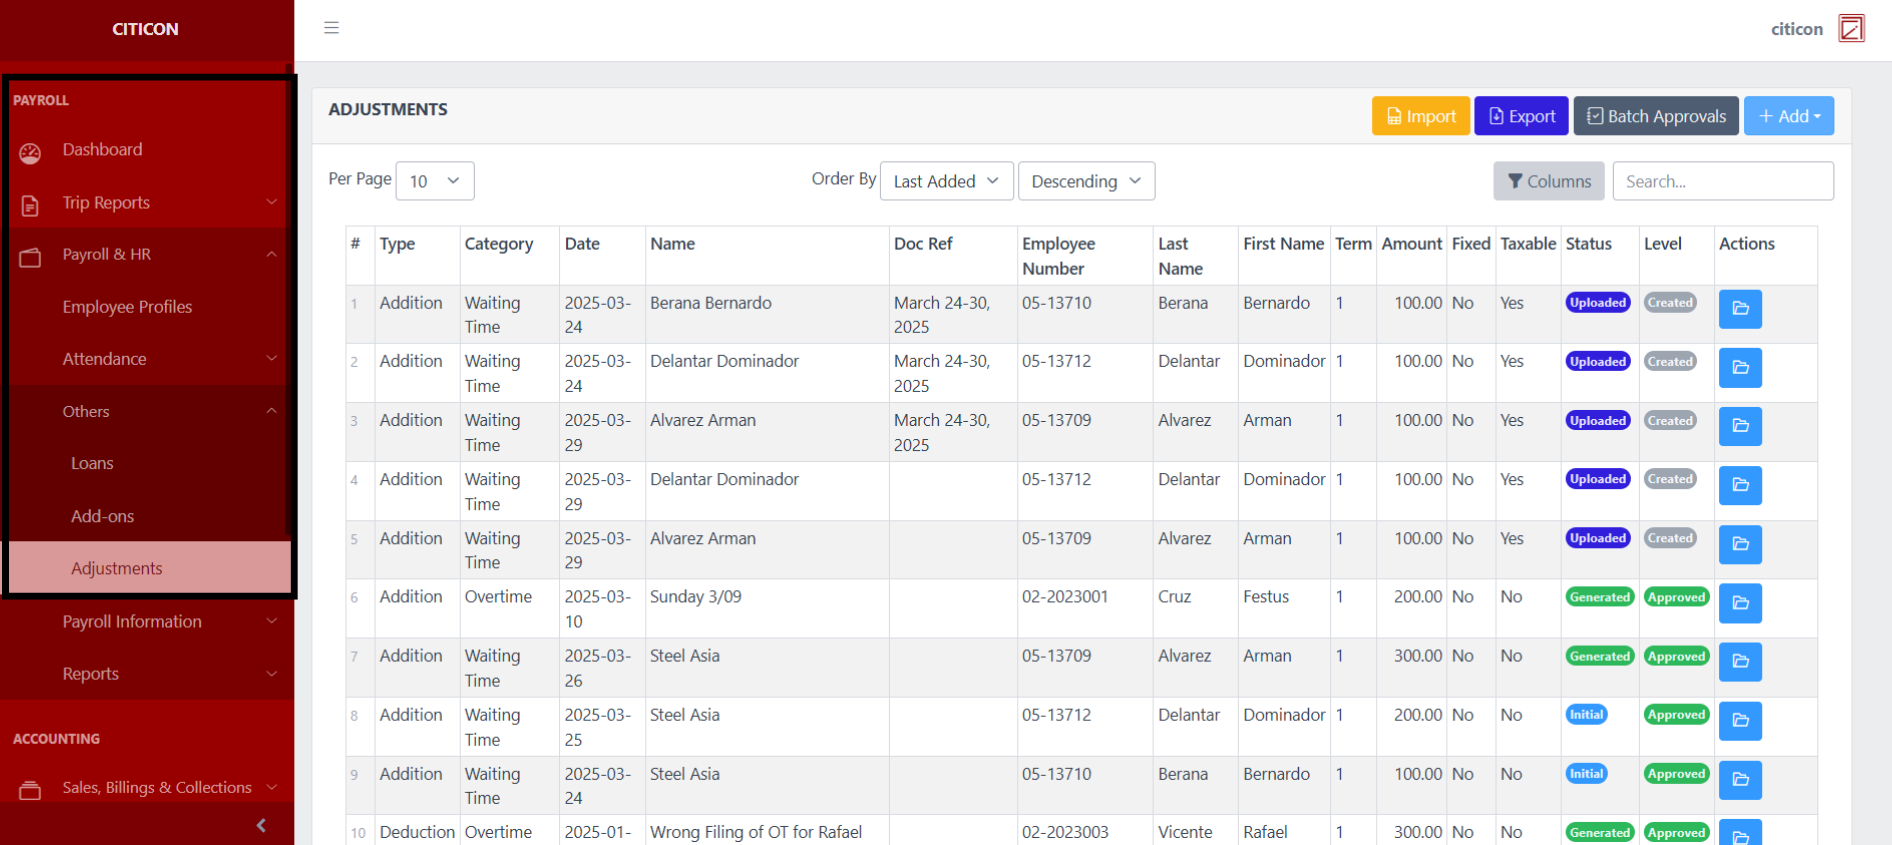Select Employee Profiles in the sidebar
The image size is (1892, 845).
tap(127, 307)
